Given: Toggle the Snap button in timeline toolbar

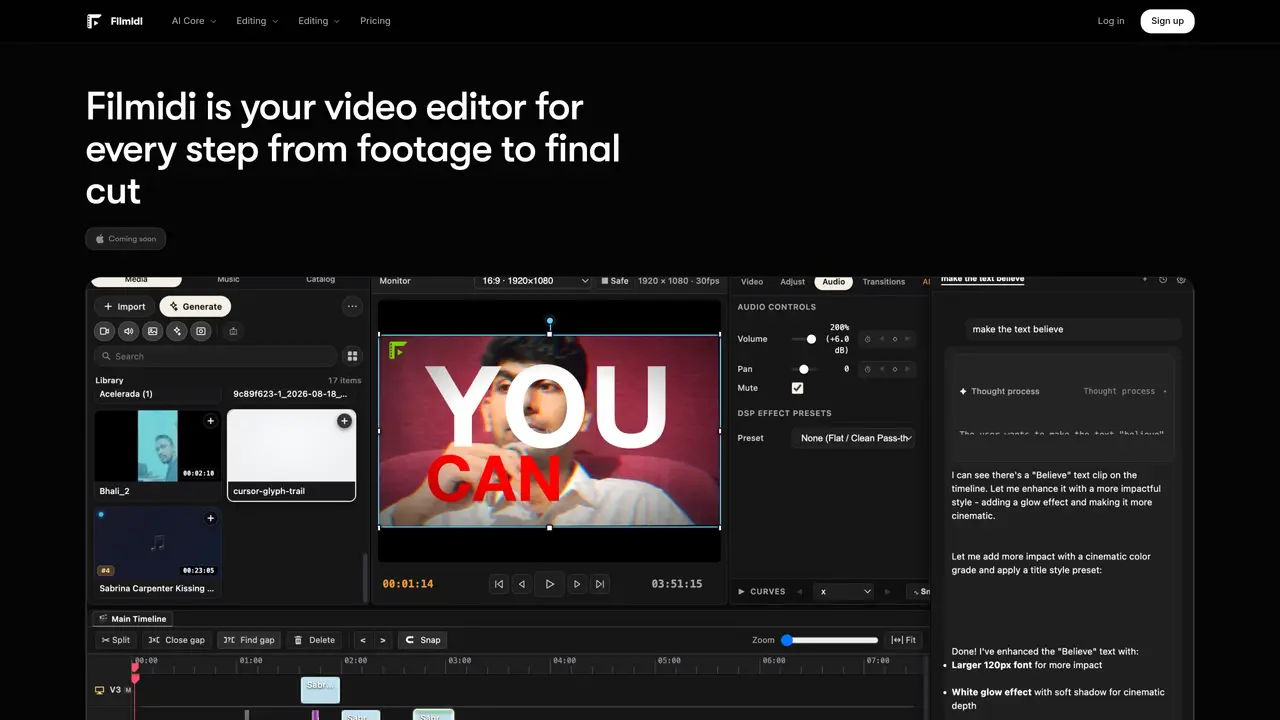Looking at the screenshot, I should [423, 640].
